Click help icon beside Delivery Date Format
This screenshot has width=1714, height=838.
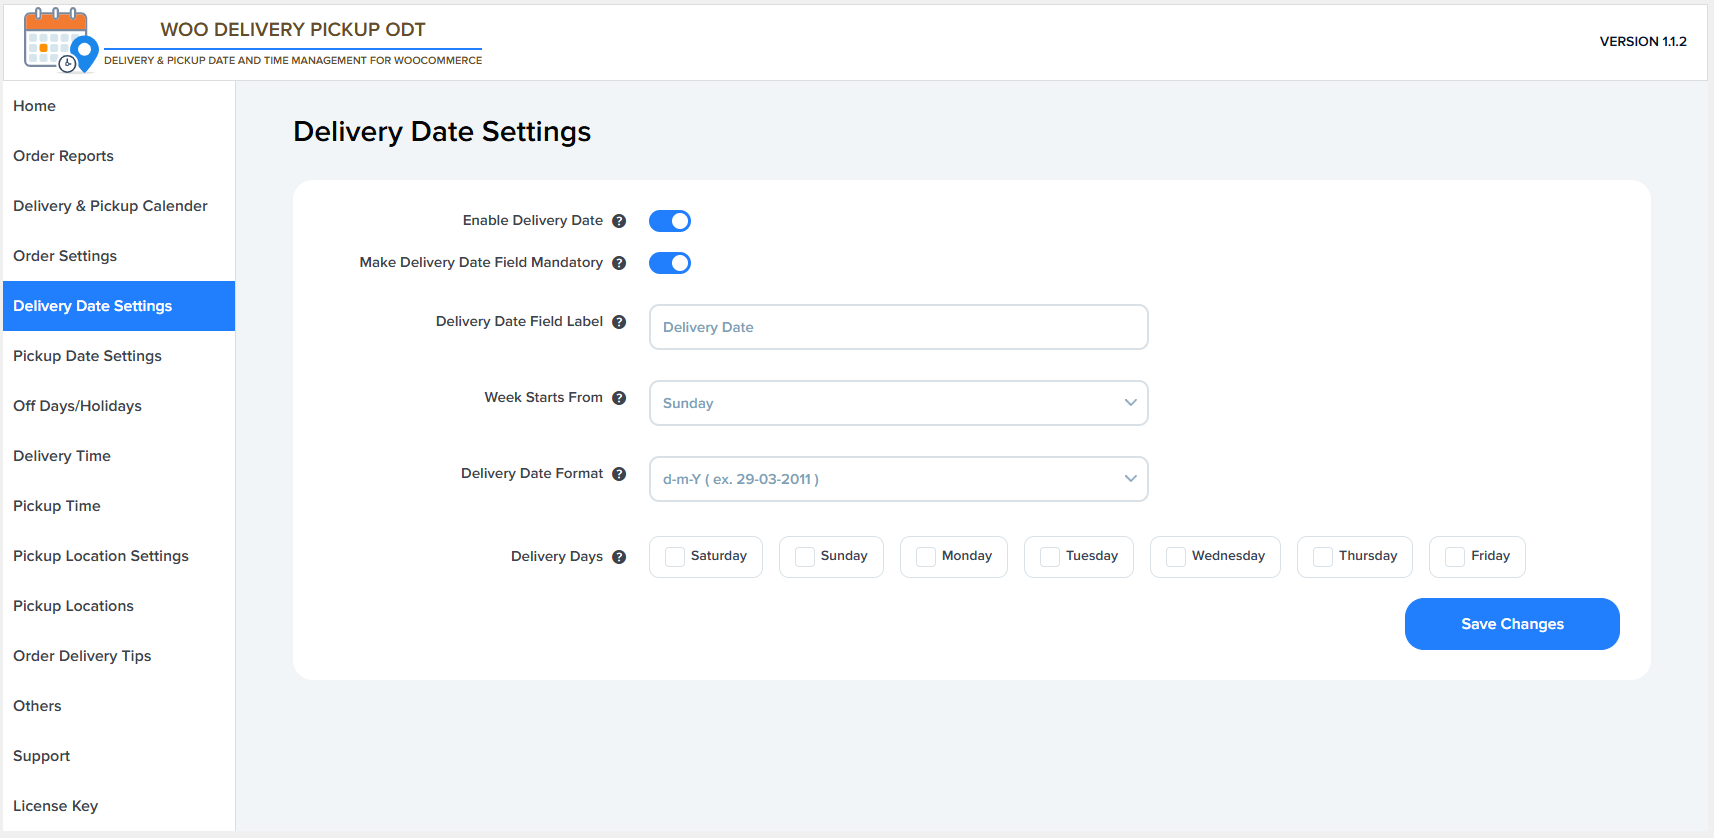coord(619,474)
